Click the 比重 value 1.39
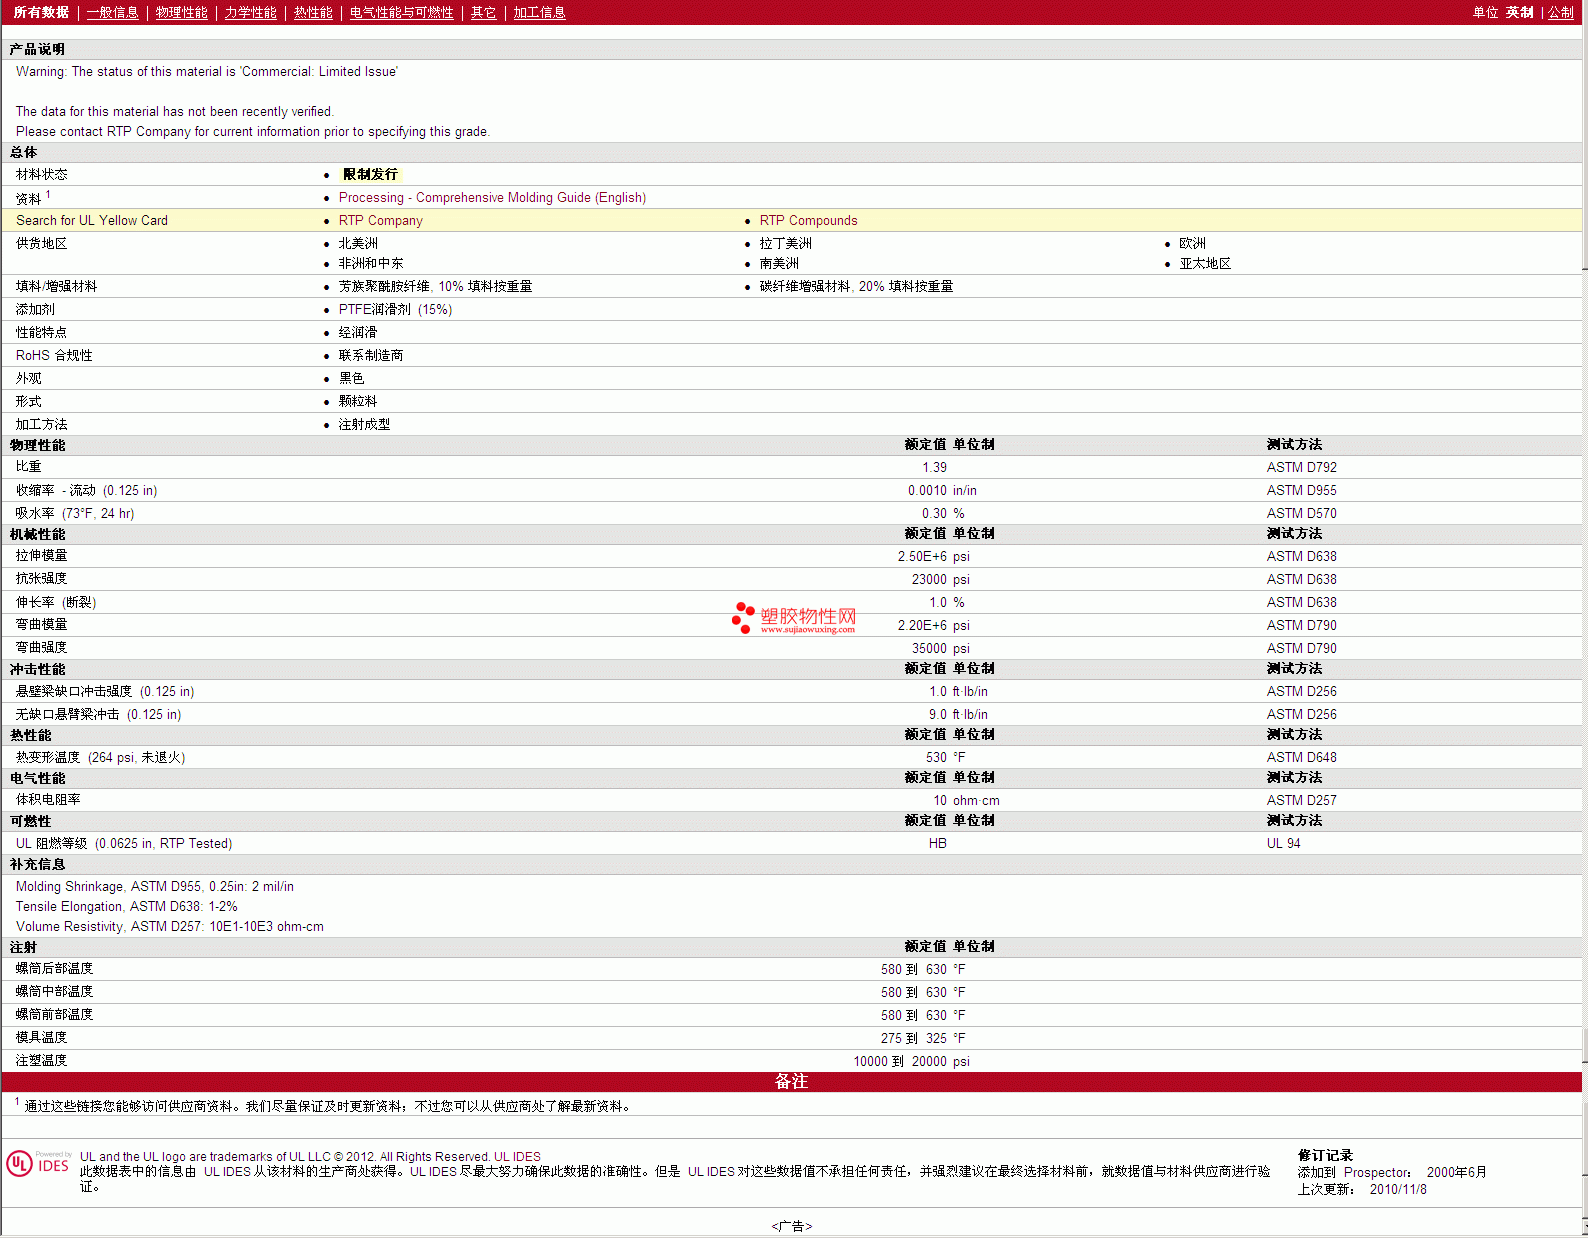This screenshot has height=1238, width=1588. click(x=934, y=467)
